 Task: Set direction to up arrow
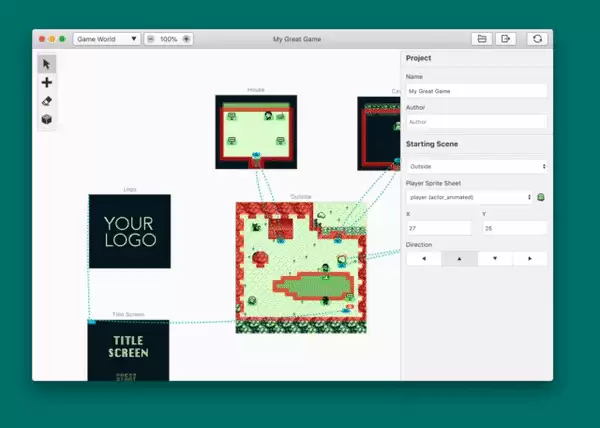pyautogui.click(x=460, y=259)
